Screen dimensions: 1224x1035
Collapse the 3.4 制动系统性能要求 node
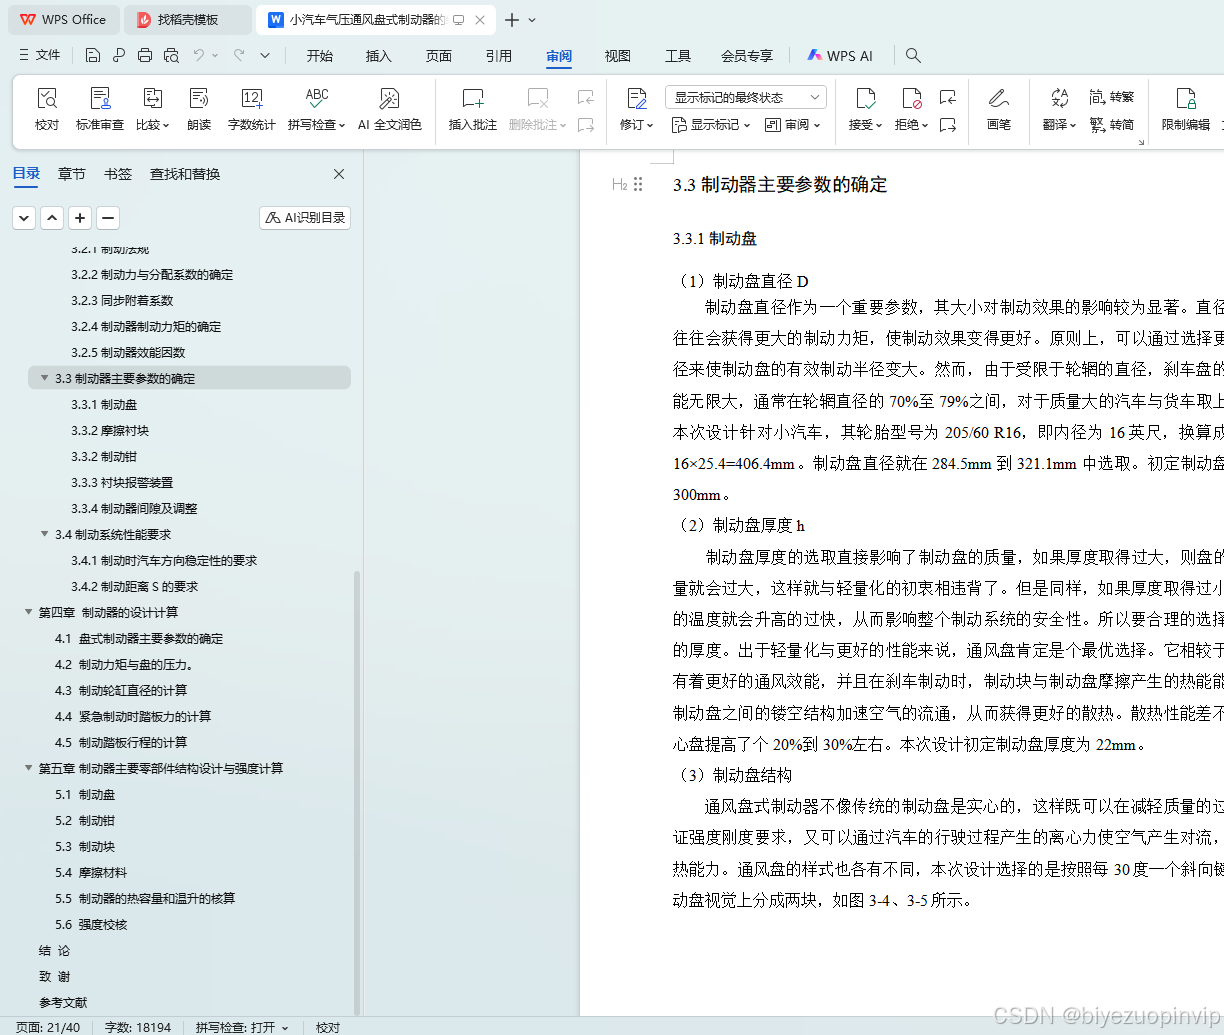pyautogui.click(x=44, y=534)
